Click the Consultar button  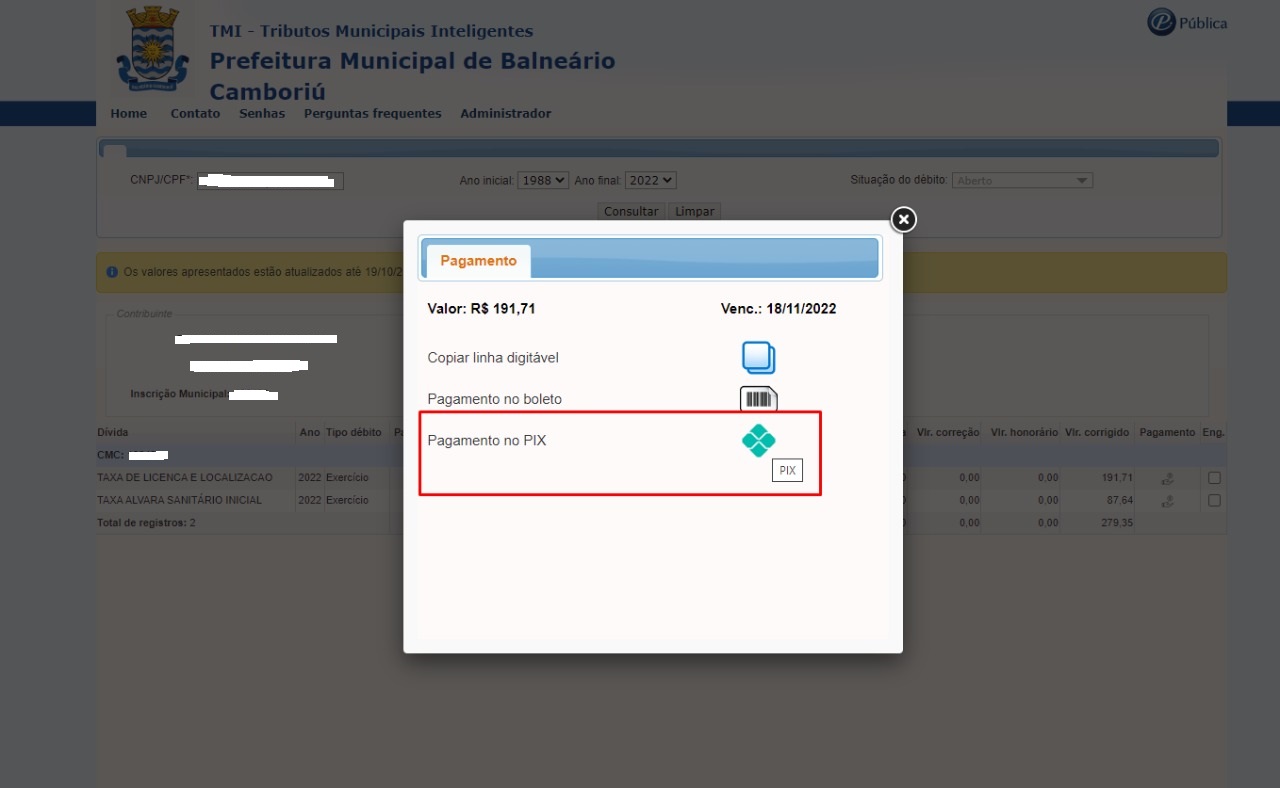click(631, 212)
